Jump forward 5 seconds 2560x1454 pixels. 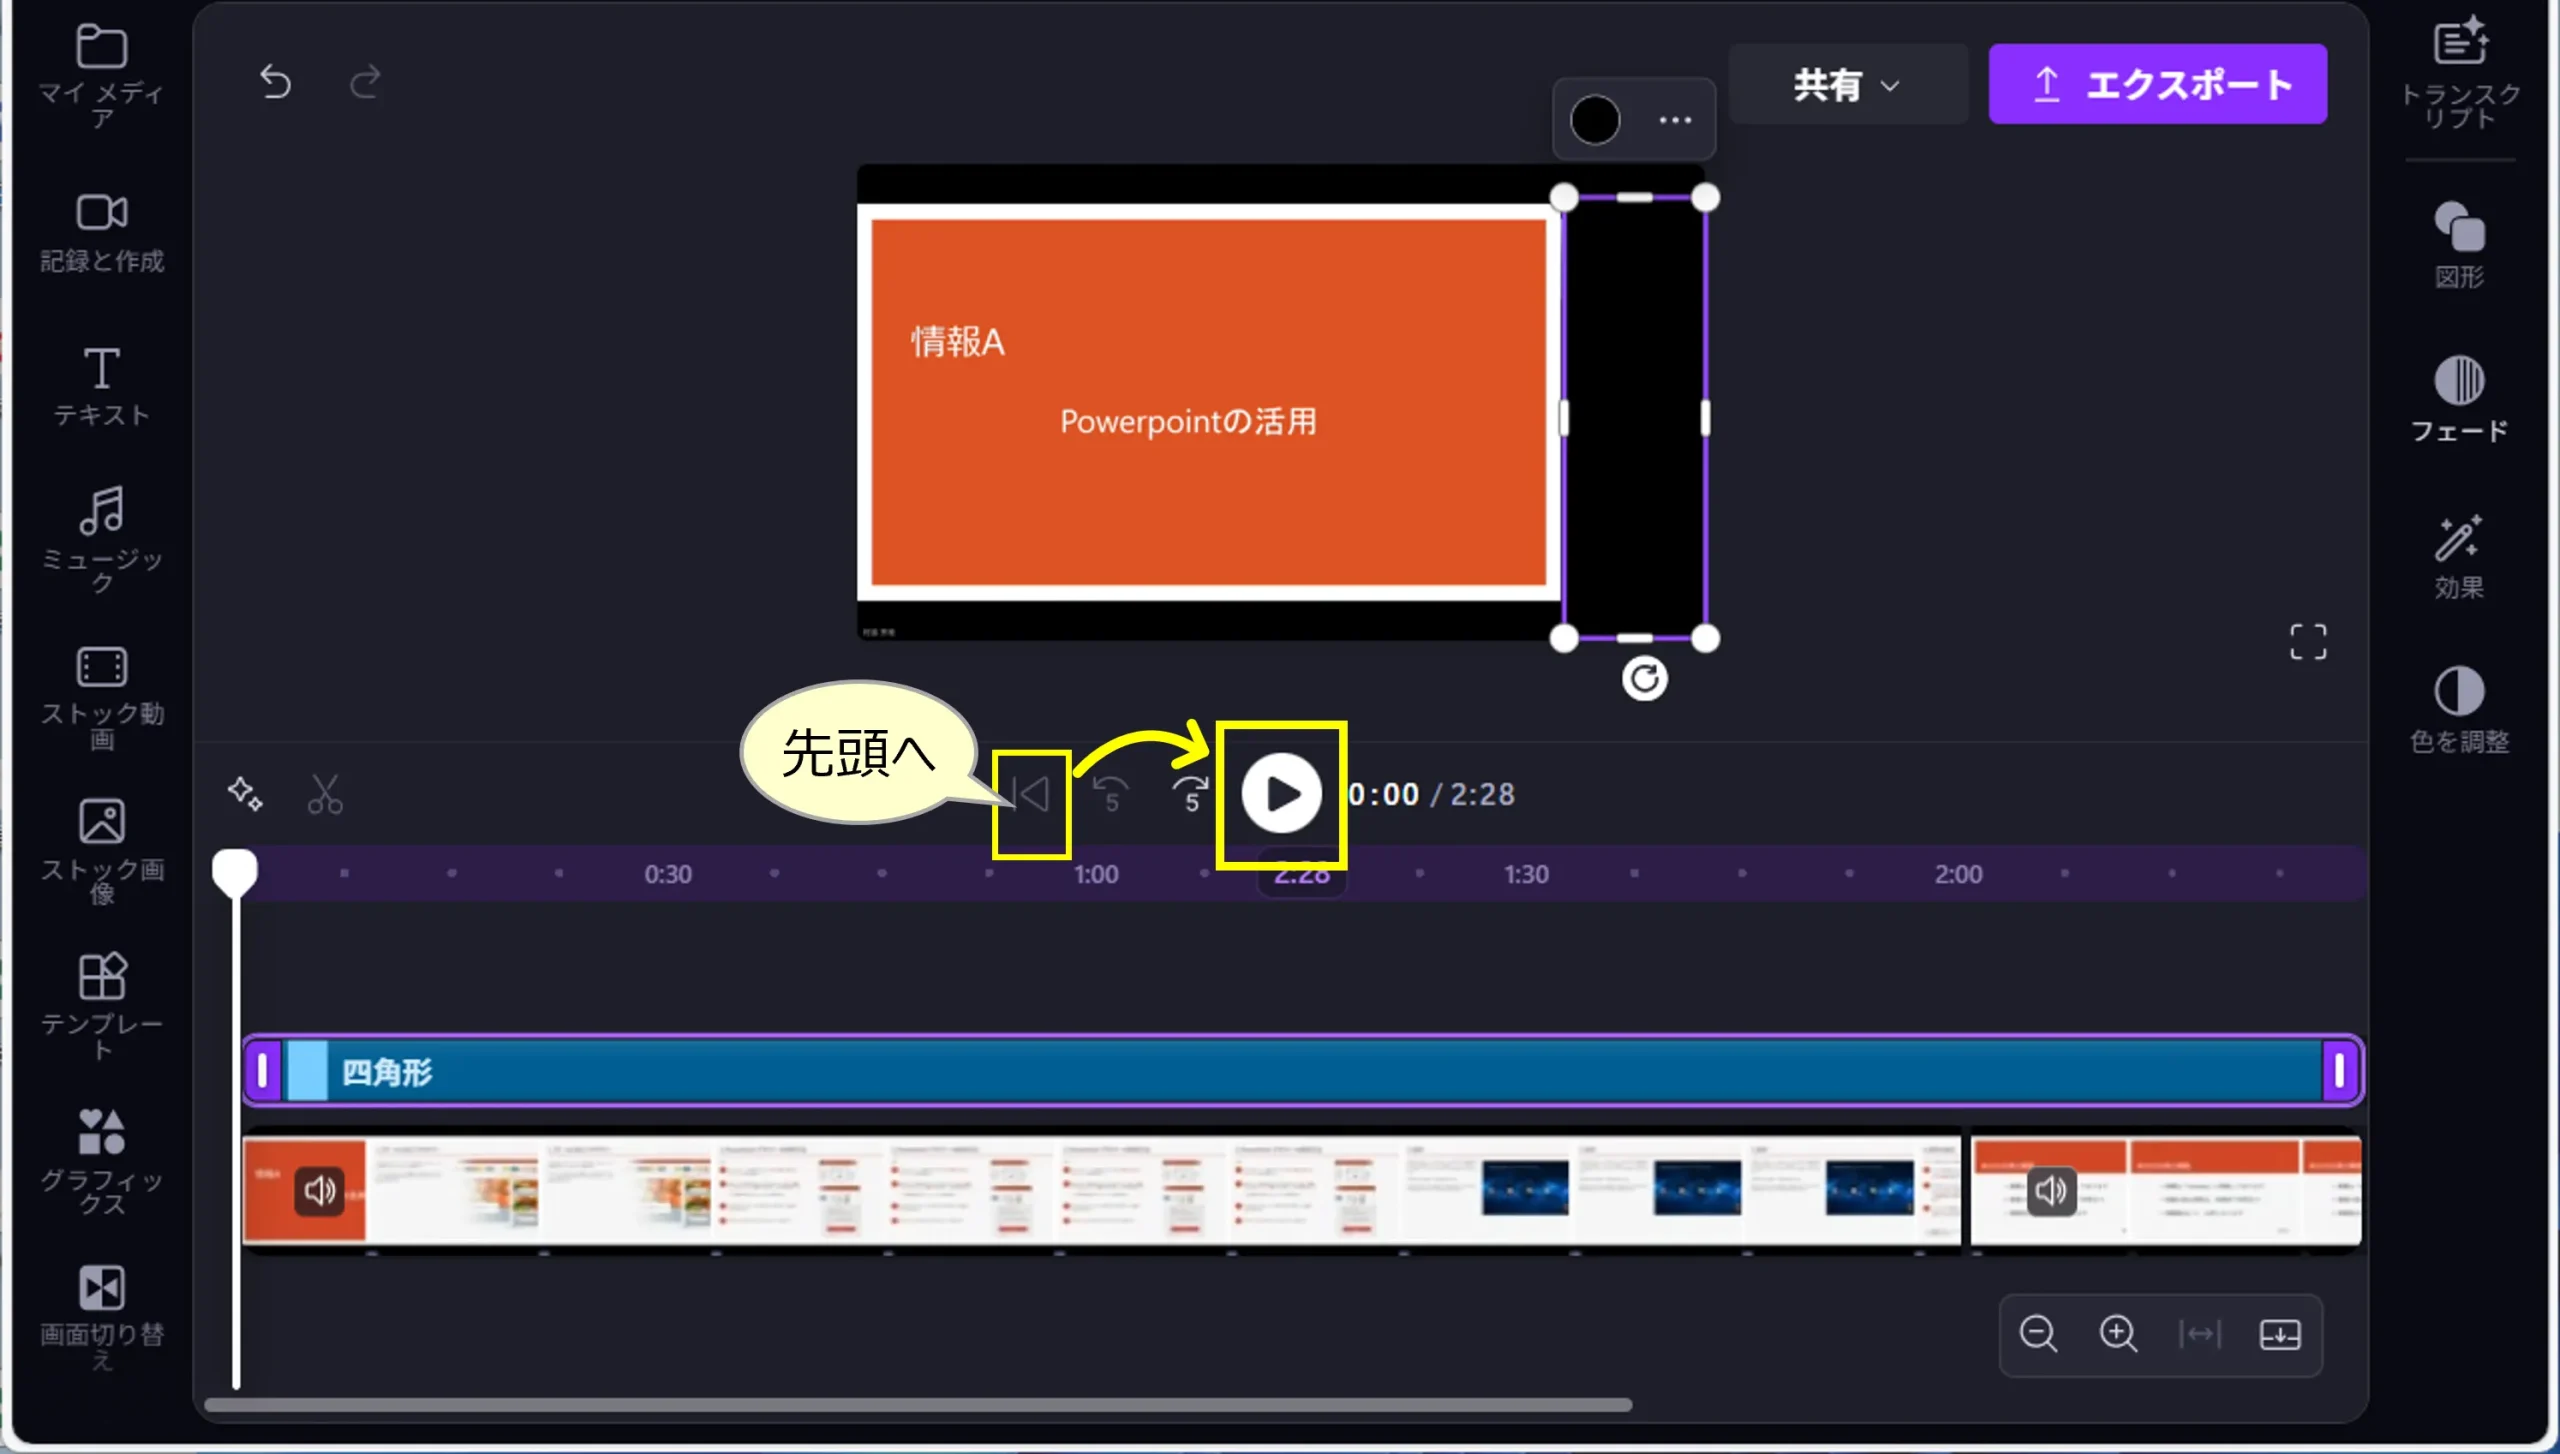[x=1190, y=794]
